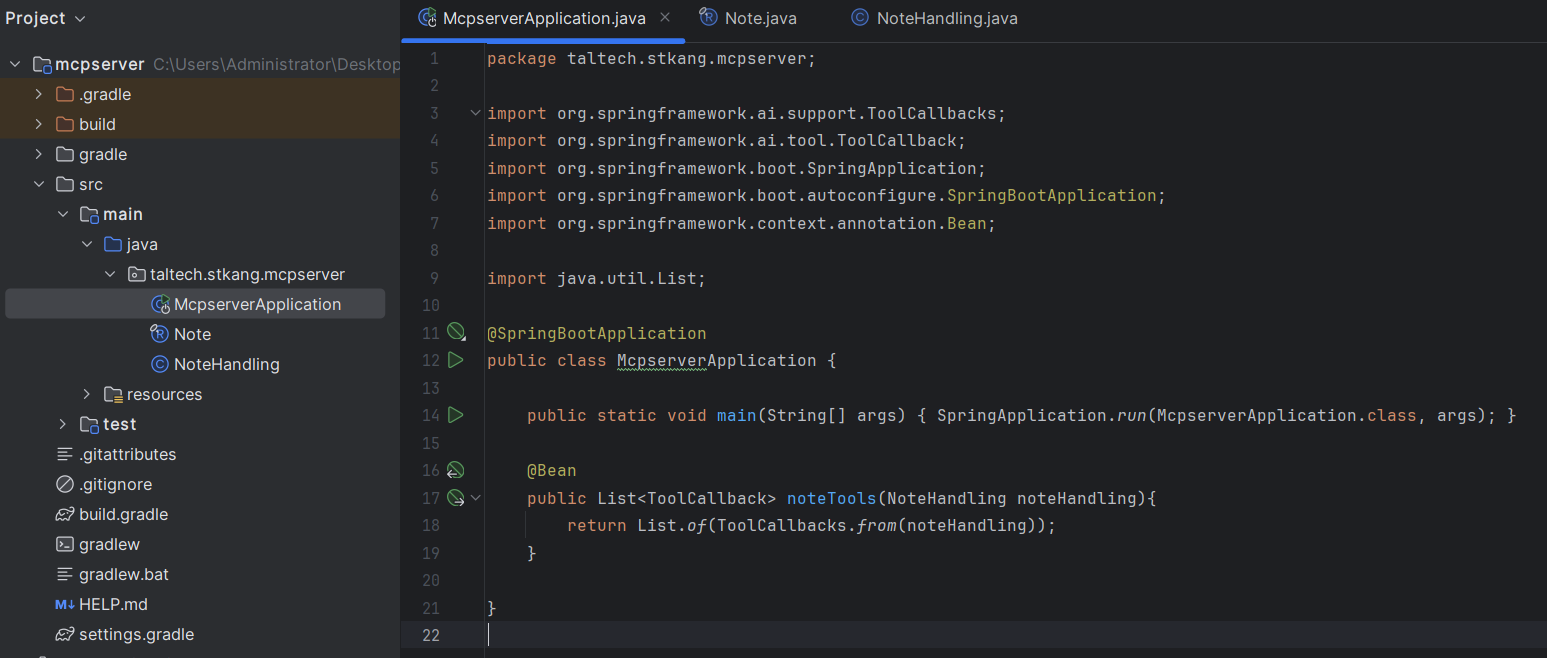The height and width of the screenshot is (658, 1547).
Task: Click the .gitattributes file icon
Action: tap(65, 454)
